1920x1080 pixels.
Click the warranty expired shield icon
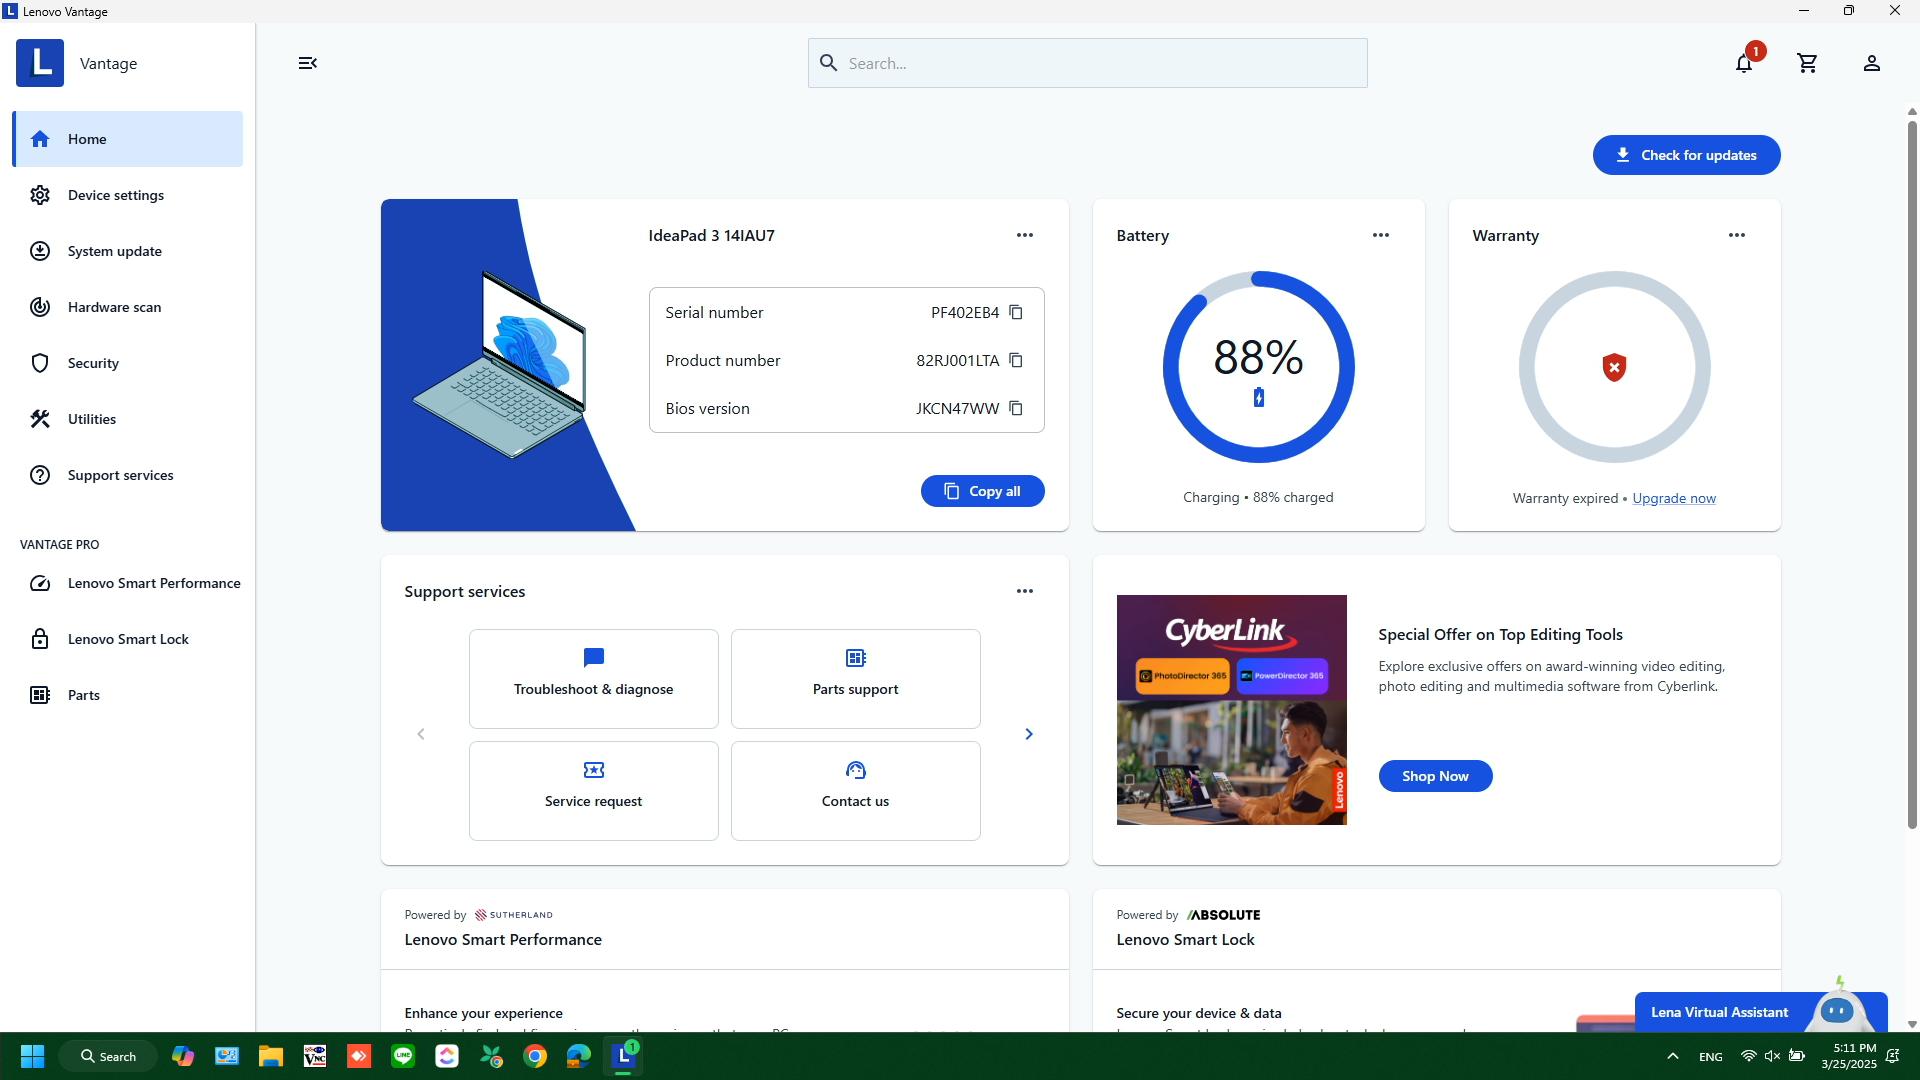point(1614,367)
